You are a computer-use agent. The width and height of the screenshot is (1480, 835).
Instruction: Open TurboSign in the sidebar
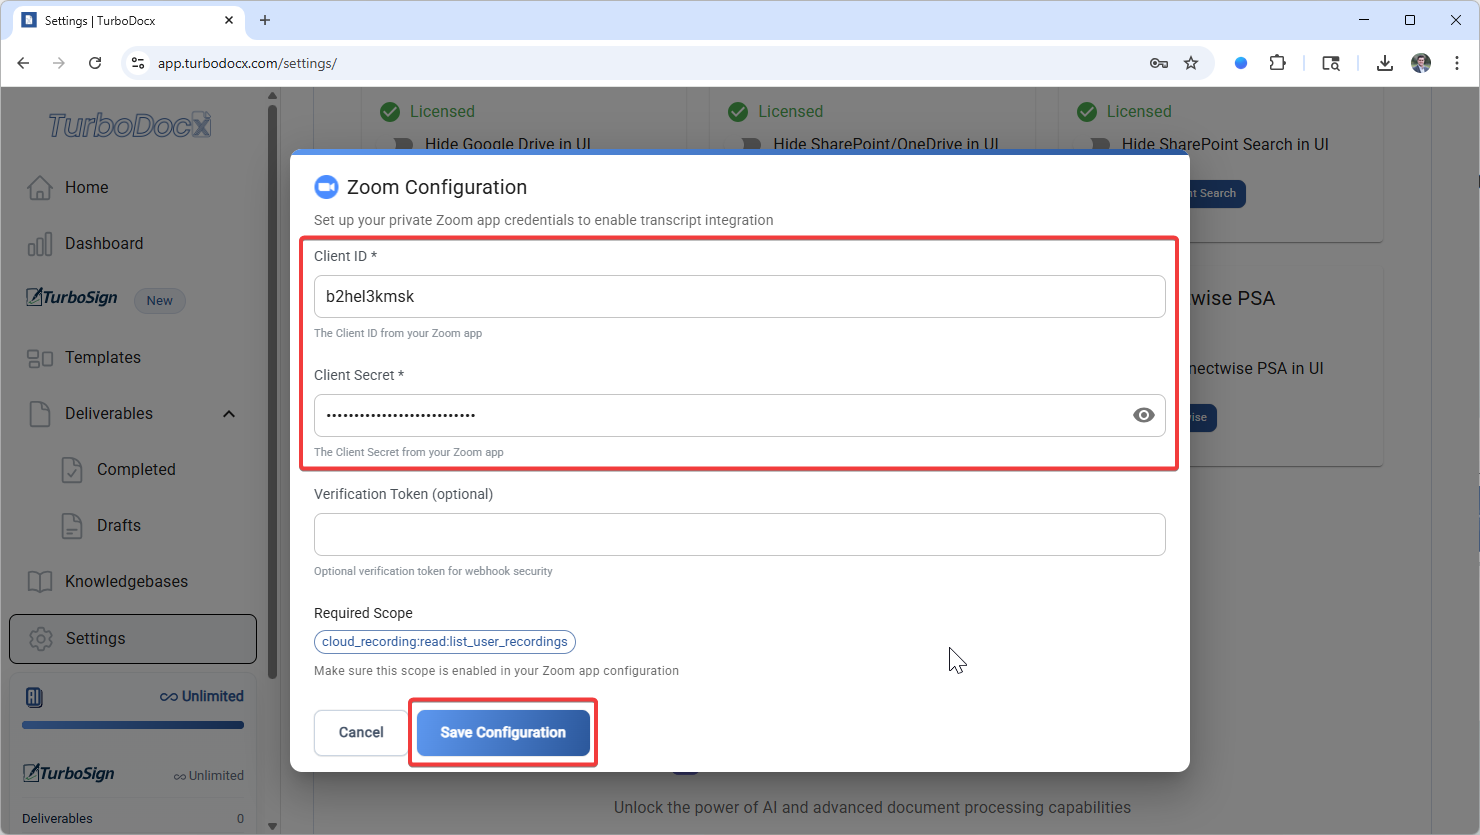pos(72,298)
